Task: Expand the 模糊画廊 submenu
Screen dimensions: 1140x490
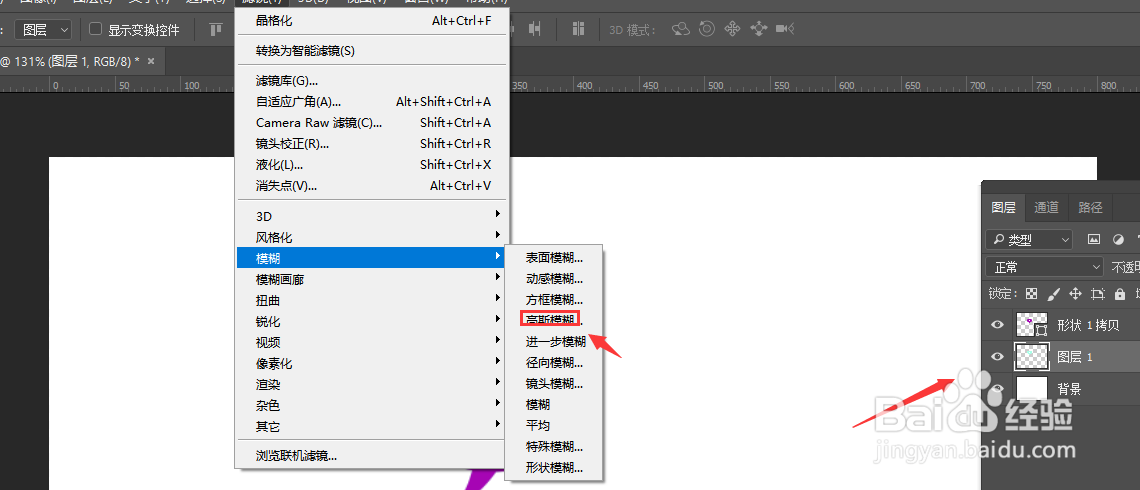Action: (371, 279)
